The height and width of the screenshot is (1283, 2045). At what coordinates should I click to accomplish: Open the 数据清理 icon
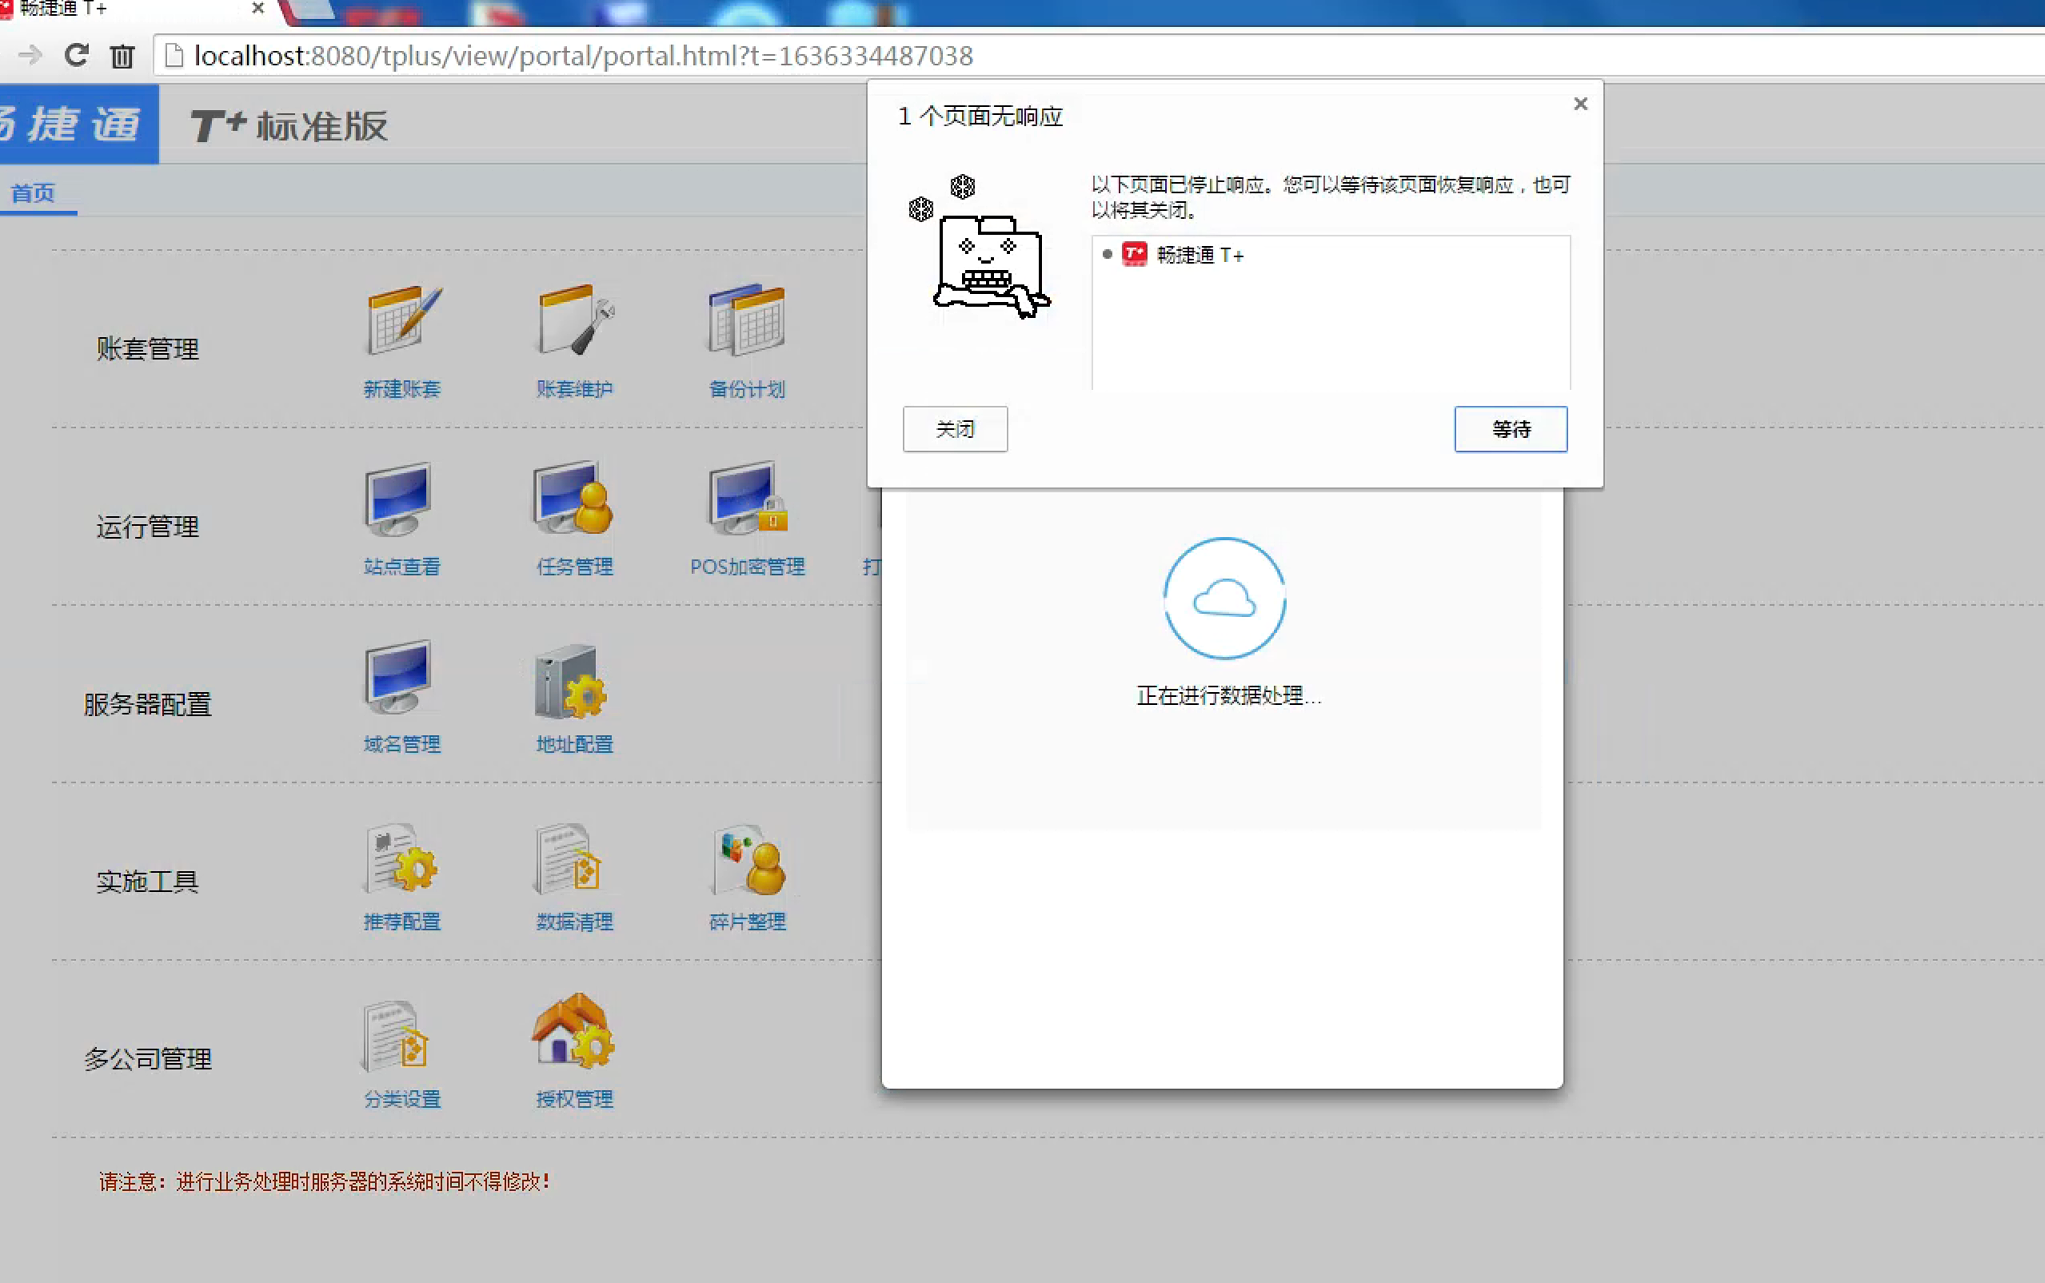(569, 858)
